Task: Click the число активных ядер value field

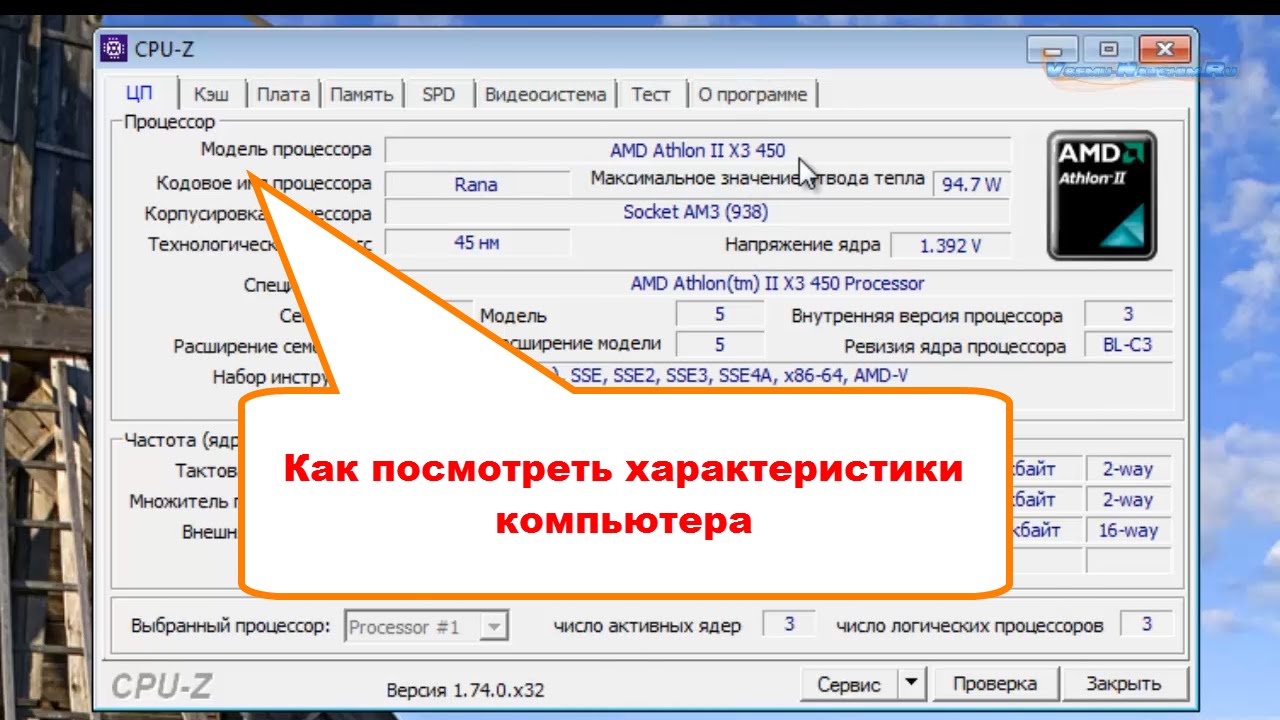Action: click(x=789, y=625)
